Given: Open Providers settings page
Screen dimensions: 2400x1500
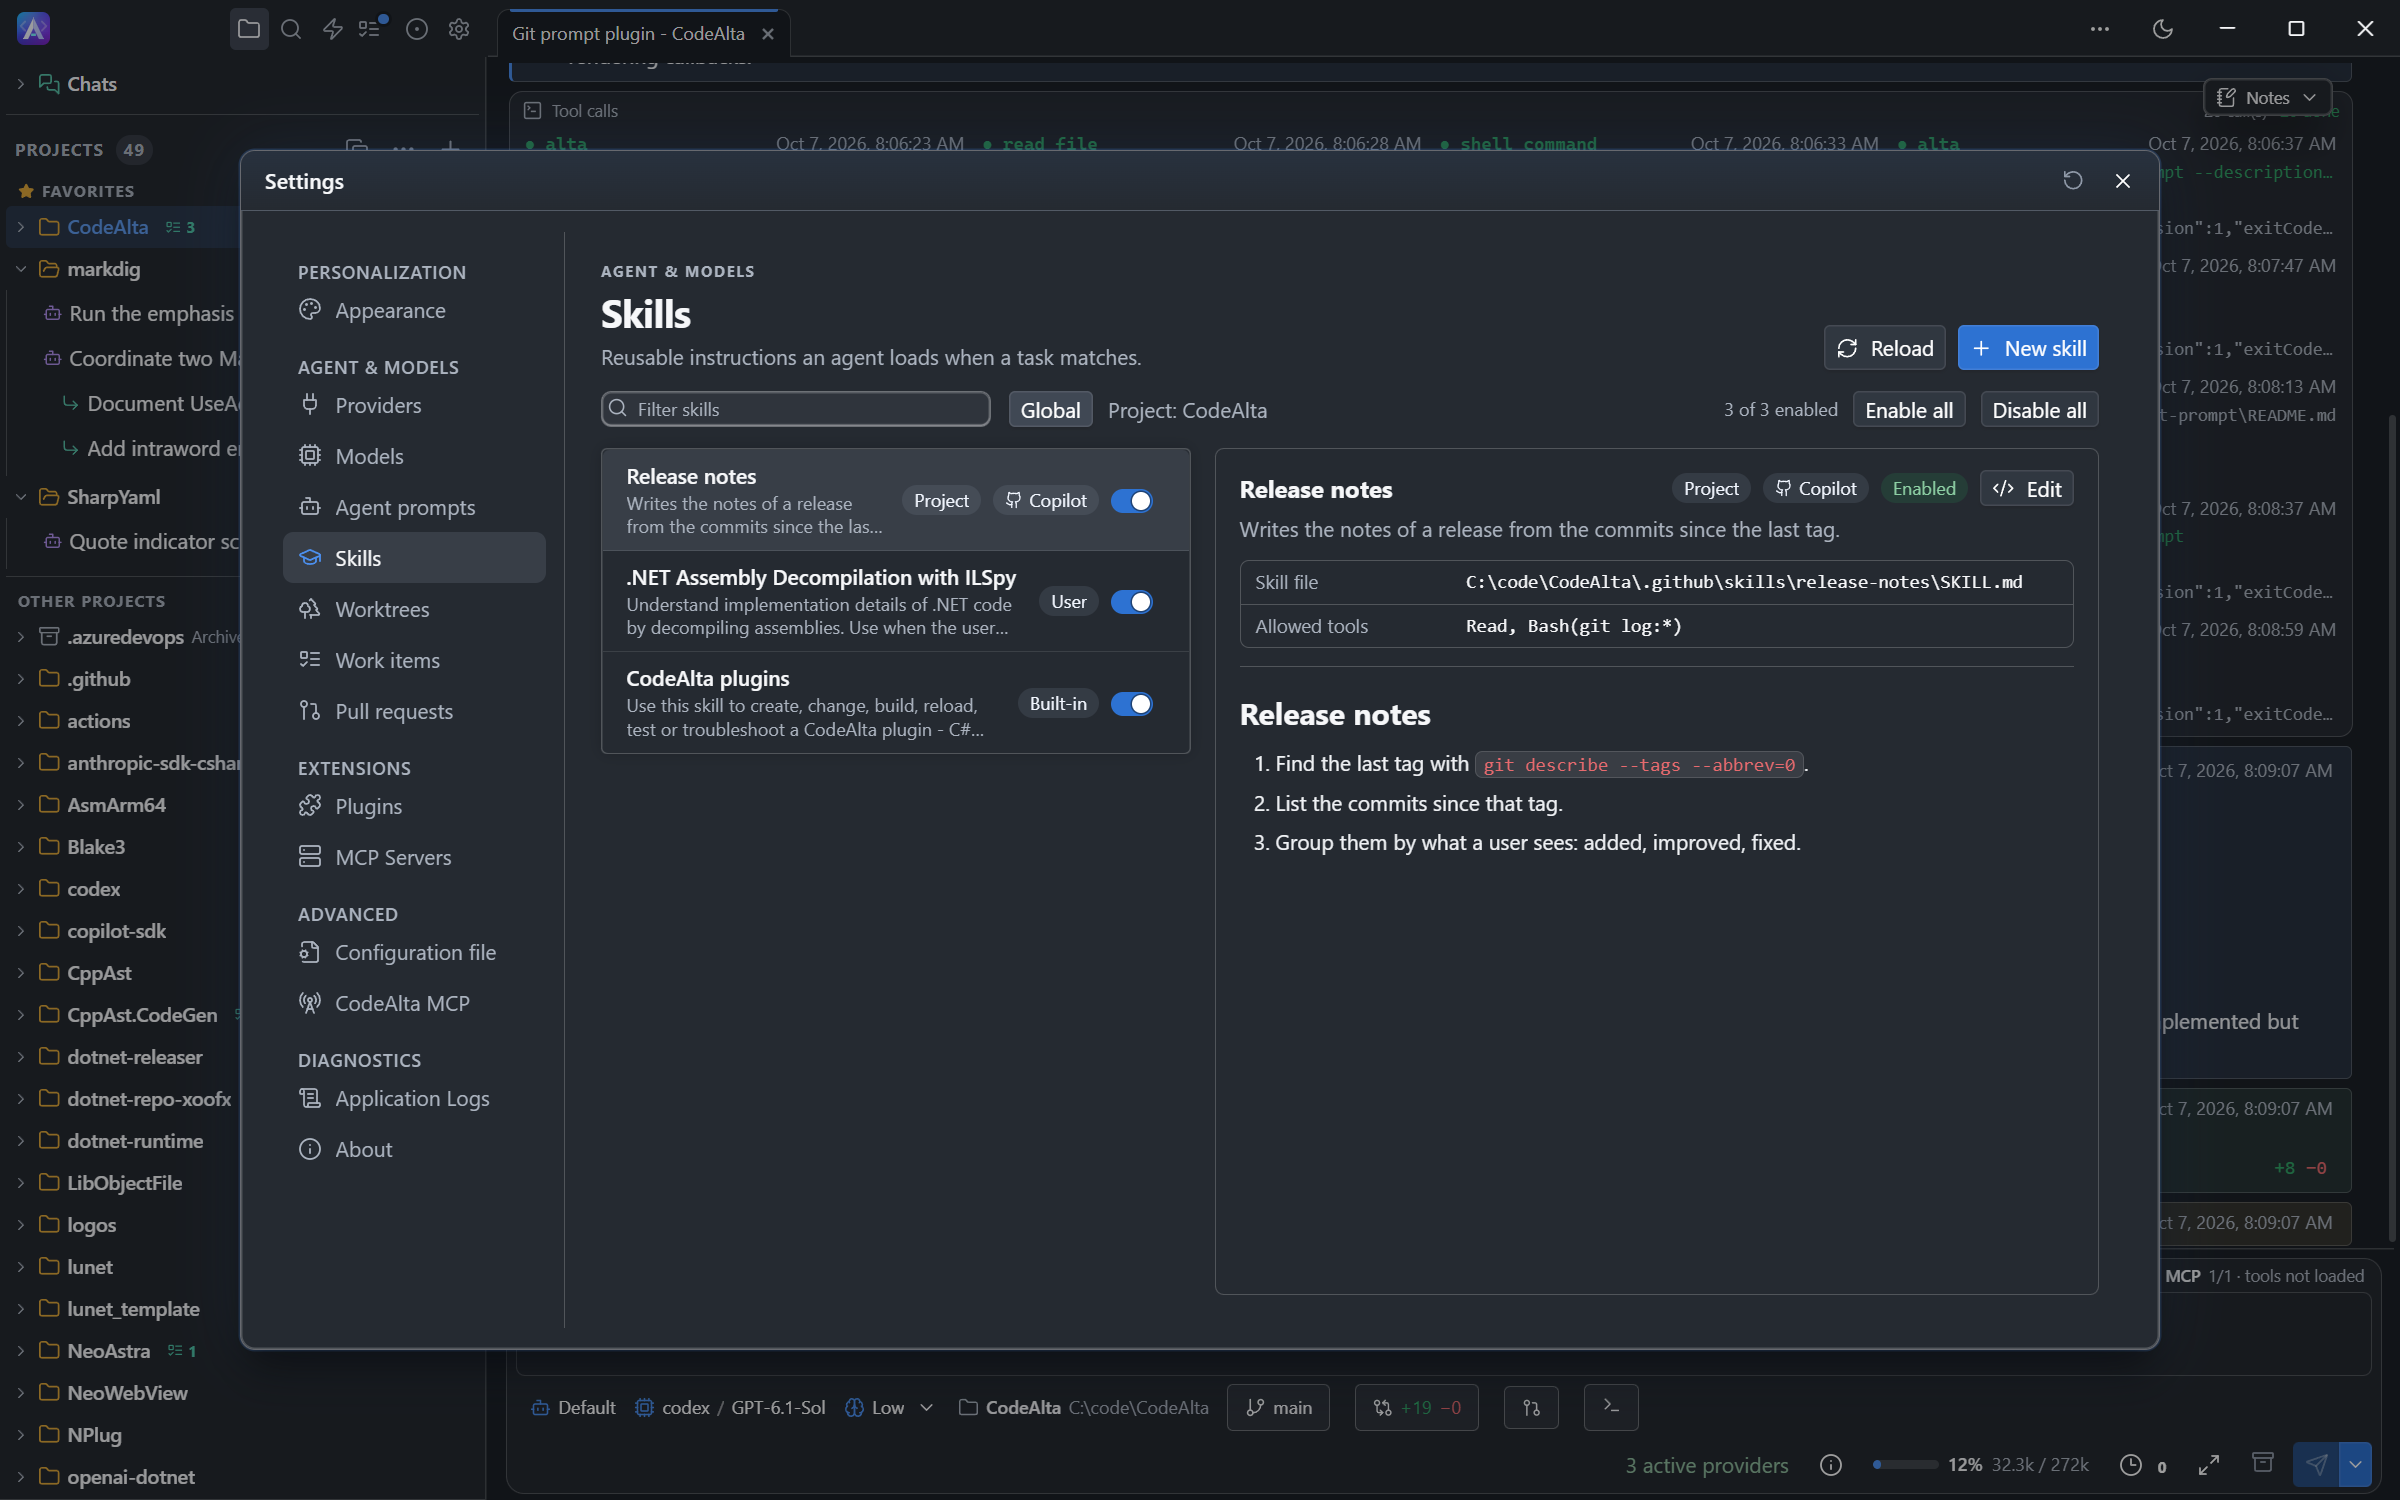Looking at the screenshot, I should [414, 405].
